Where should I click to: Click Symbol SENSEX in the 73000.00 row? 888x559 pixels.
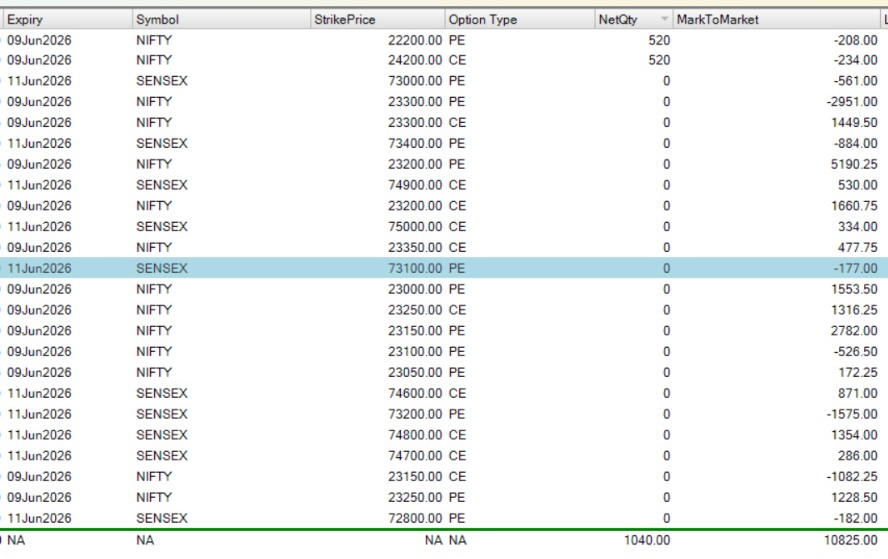(x=161, y=81)
